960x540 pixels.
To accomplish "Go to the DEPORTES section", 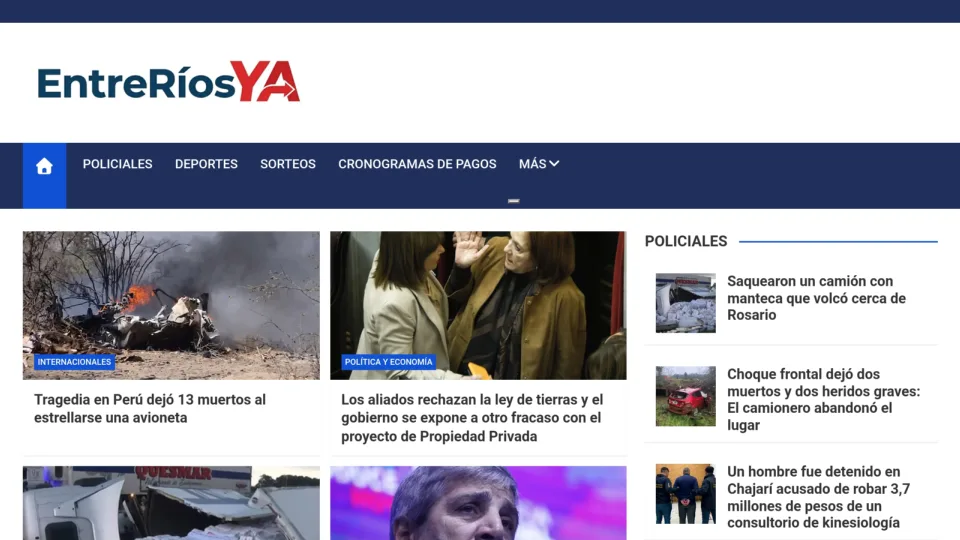I will [206, 164].
